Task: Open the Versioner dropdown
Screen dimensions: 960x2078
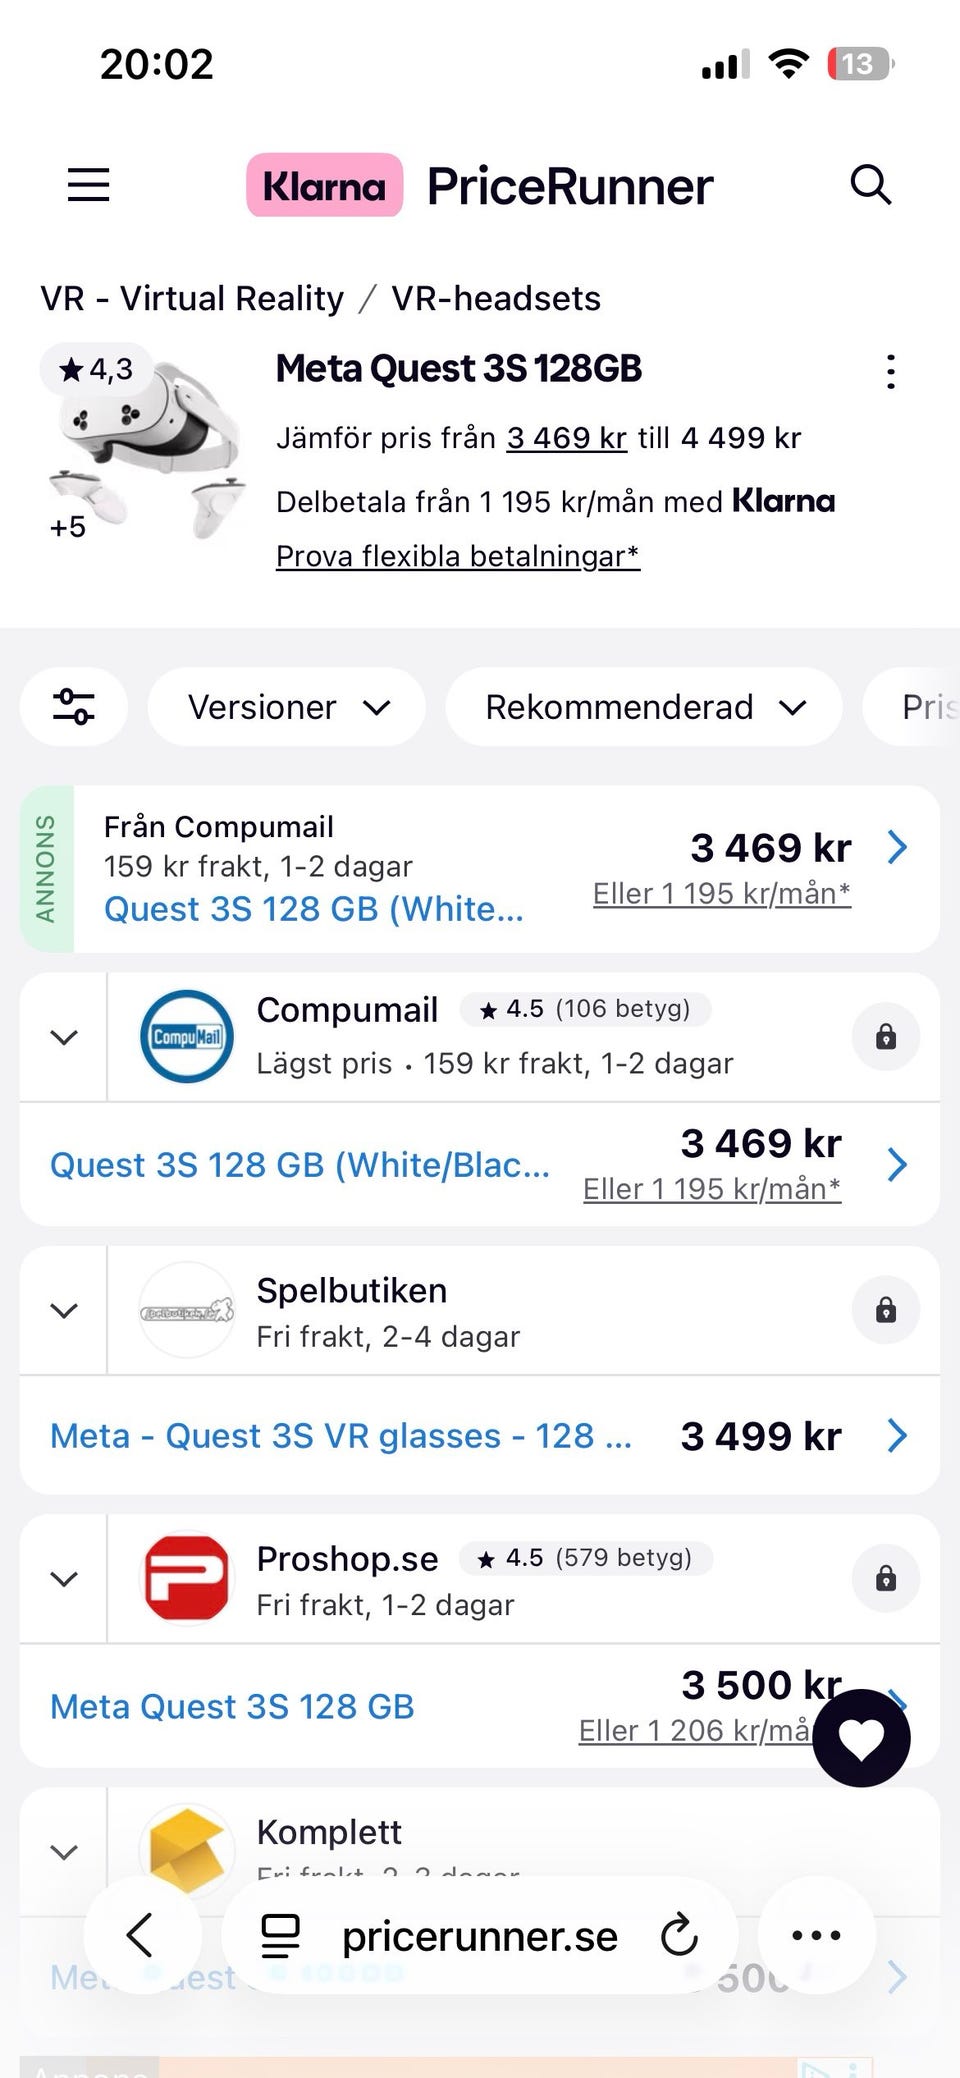Action: [x=287, y=707]
